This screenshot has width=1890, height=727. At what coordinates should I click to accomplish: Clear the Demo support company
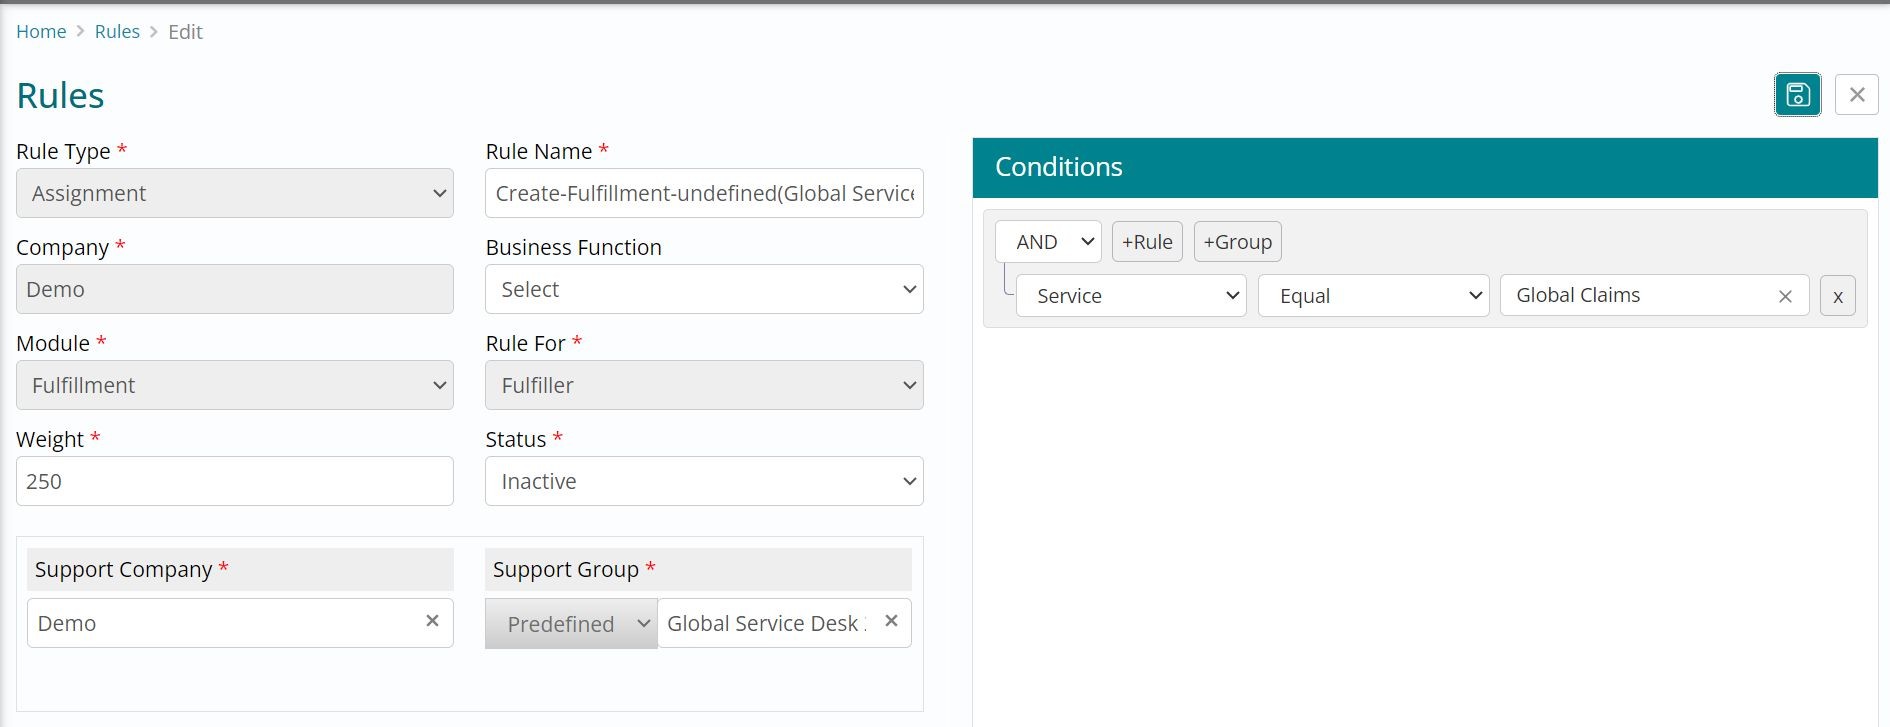[x=432, y=621]
